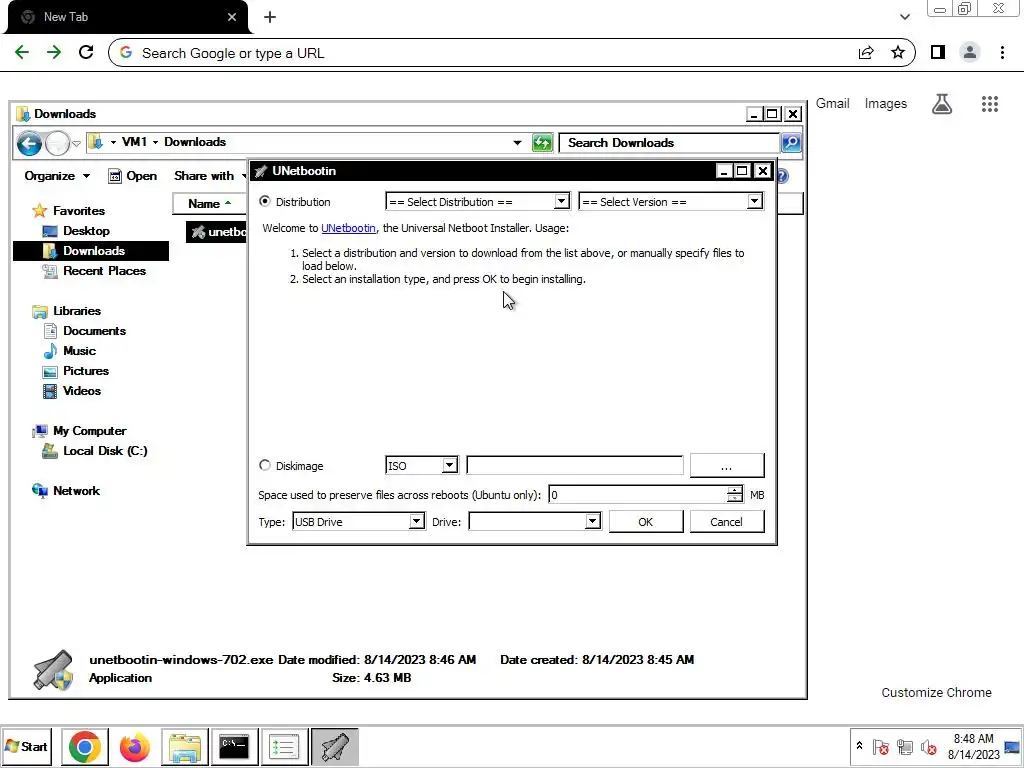Click Cancel in UNetbootin dialog
The height and width of the screenshot is (768, 1024).
click(727, 522)
